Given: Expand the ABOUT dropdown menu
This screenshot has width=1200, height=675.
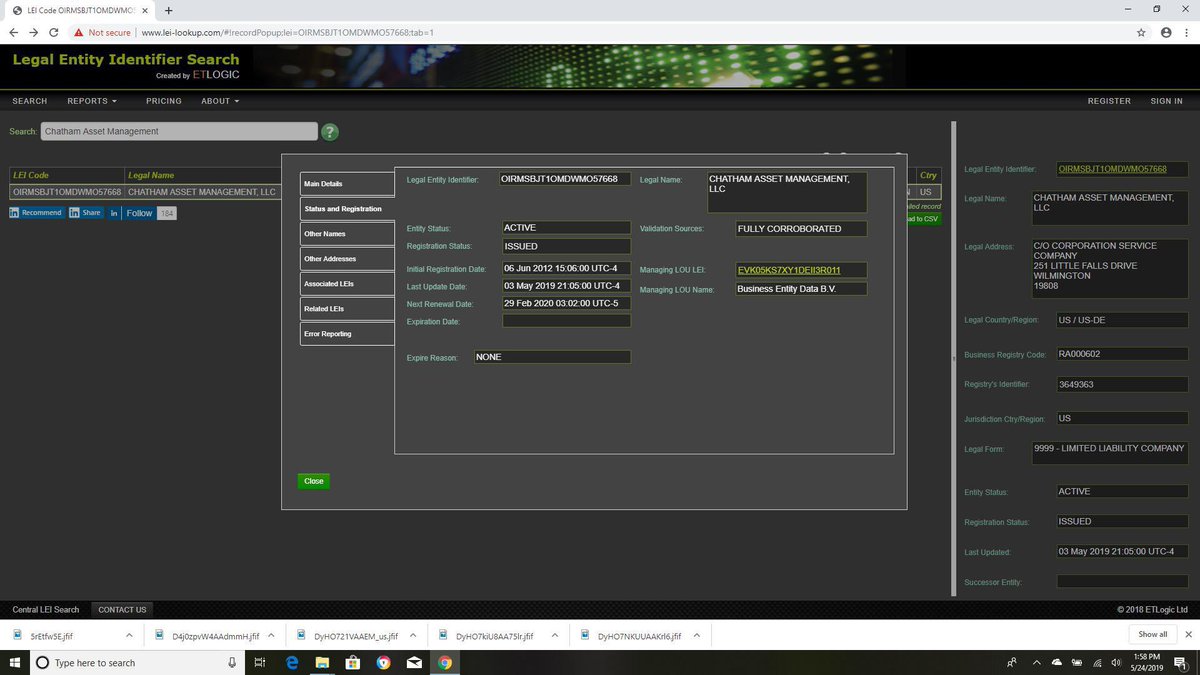Looking at the screenshot, I should coord(219,101).
